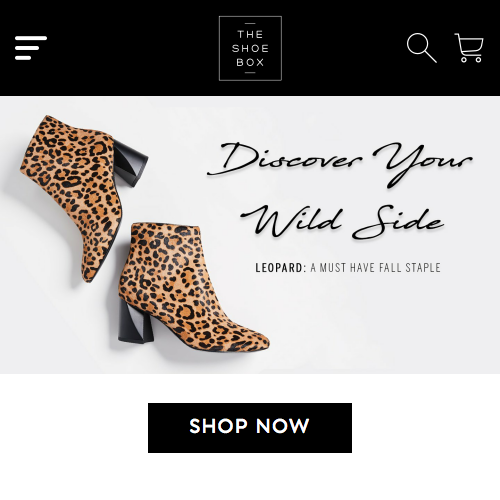Open the hamburger navigation menu
500x500 pixels.
[x=31, y=48]
